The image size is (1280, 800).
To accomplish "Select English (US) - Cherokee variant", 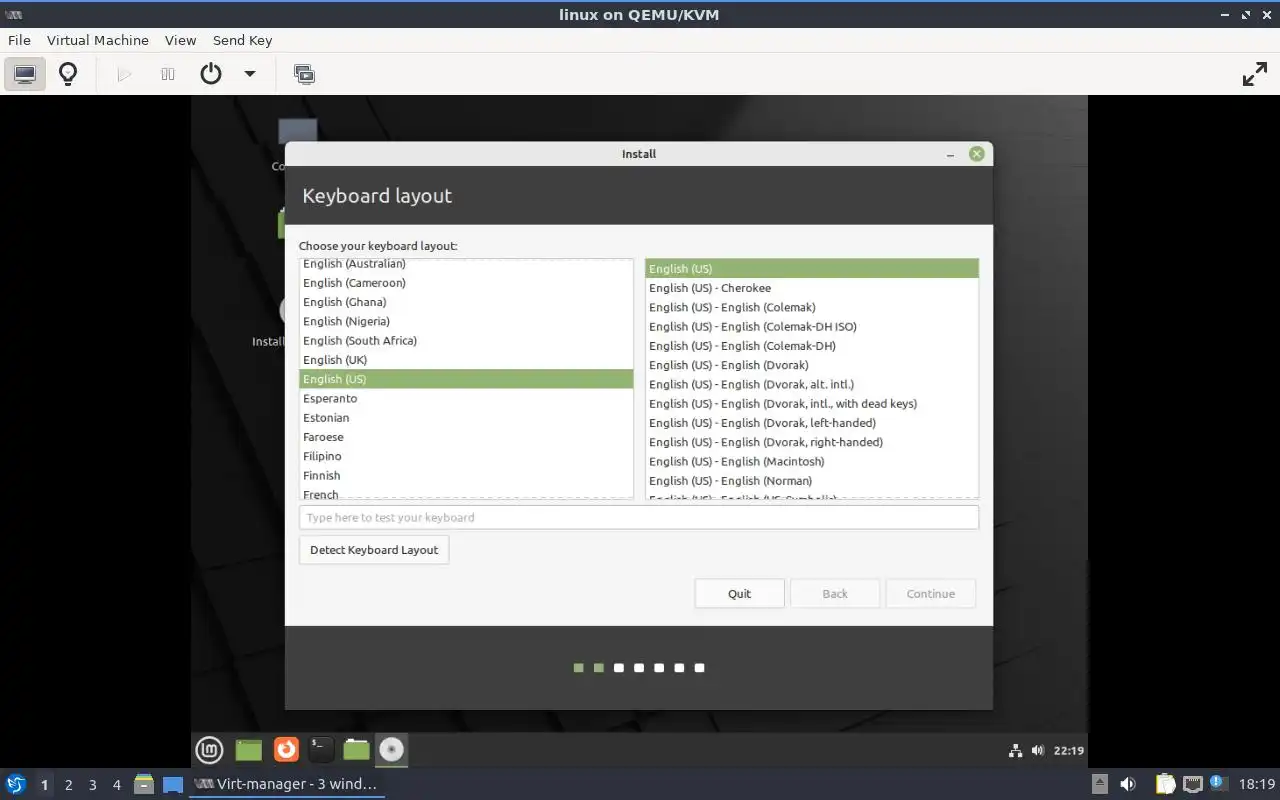I will click(x=812, y=288).
